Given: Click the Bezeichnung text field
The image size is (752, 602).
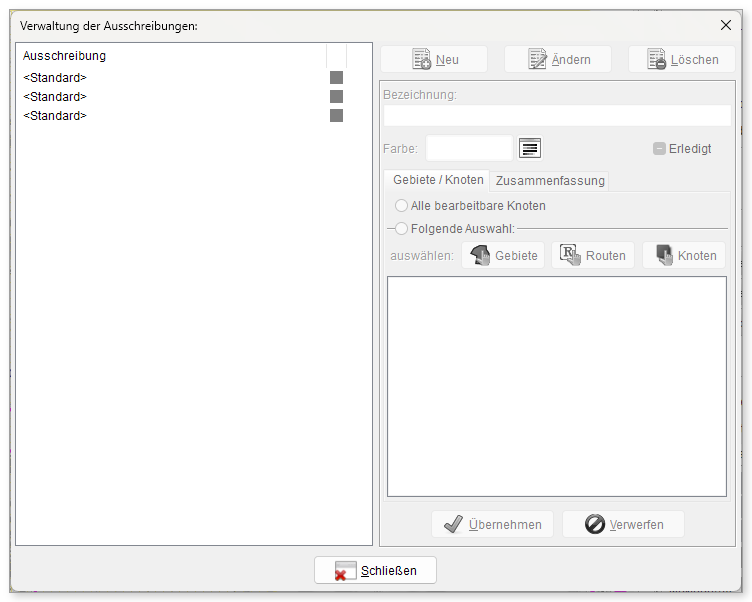Looking at the screenshot, I should [557, 116].
